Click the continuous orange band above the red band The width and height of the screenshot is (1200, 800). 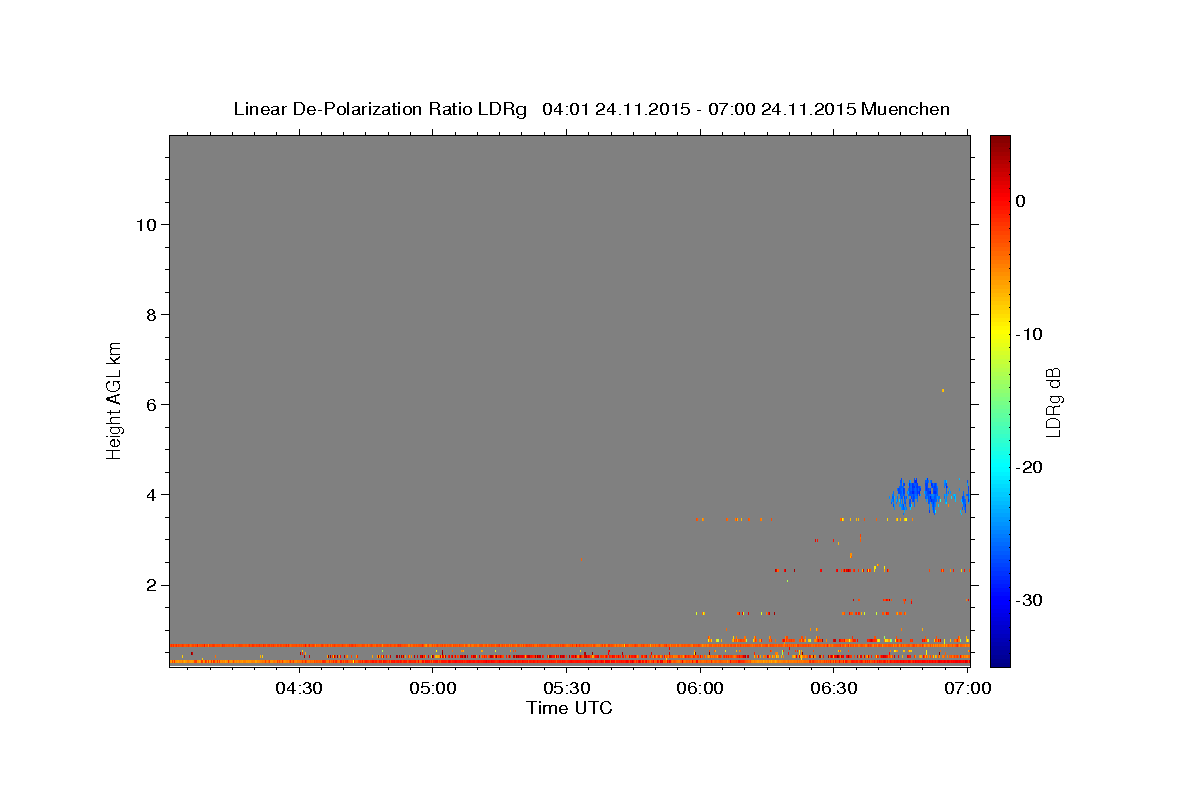tap(569, 645)
